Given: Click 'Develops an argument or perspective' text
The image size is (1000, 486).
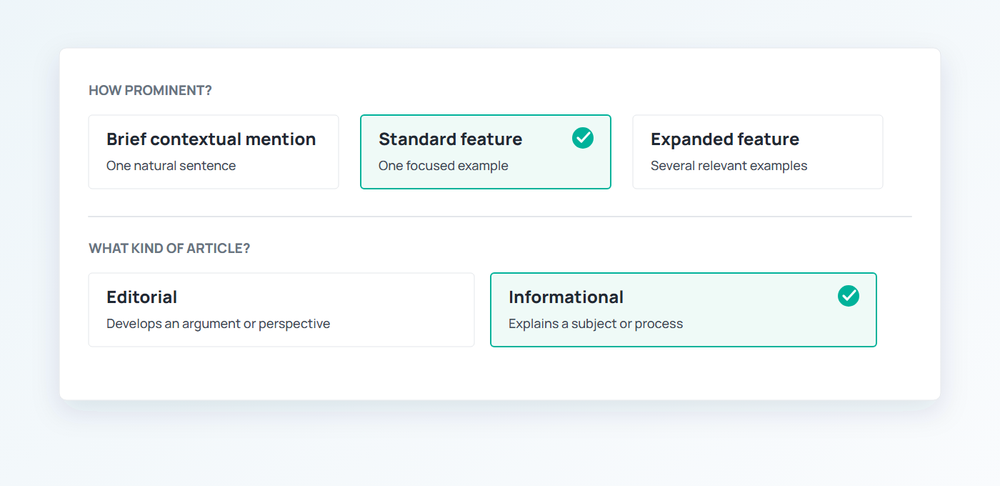Looking at the screenshot, I should [x=218, y=324].
